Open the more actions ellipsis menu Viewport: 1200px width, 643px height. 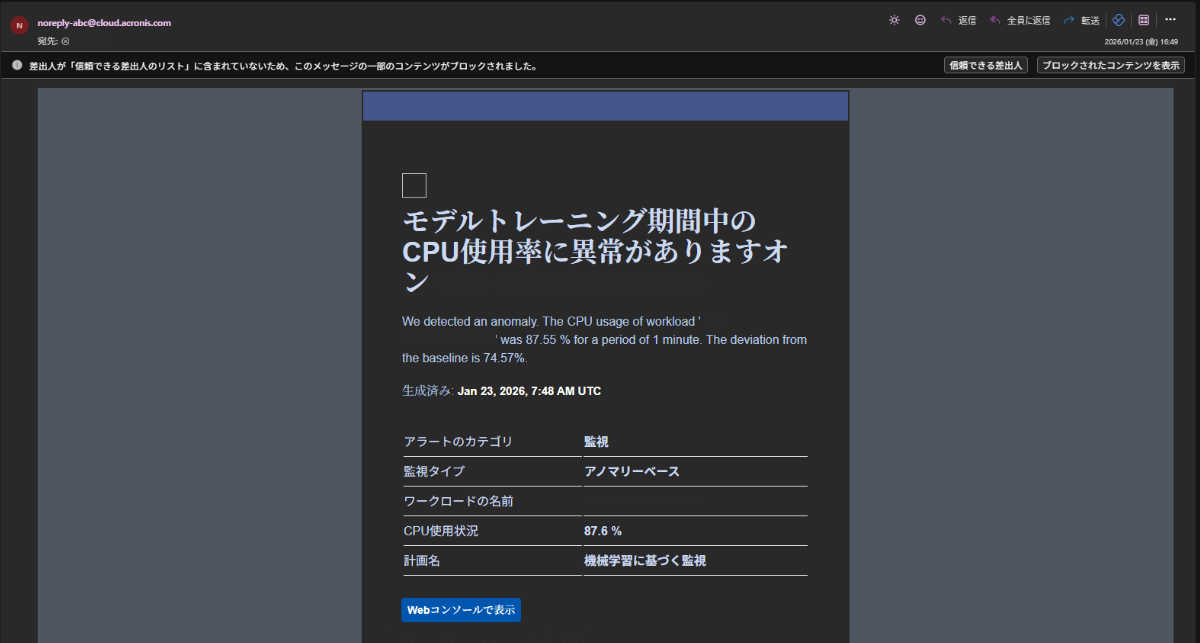point(1170,20)
